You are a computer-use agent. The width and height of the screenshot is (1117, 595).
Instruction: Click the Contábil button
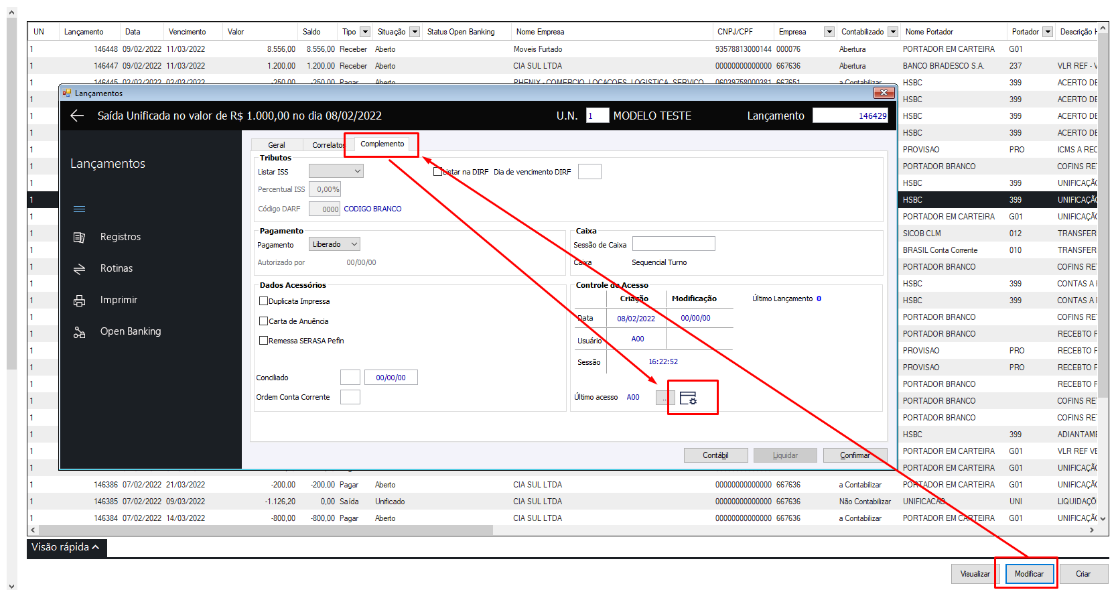[715, 455]
